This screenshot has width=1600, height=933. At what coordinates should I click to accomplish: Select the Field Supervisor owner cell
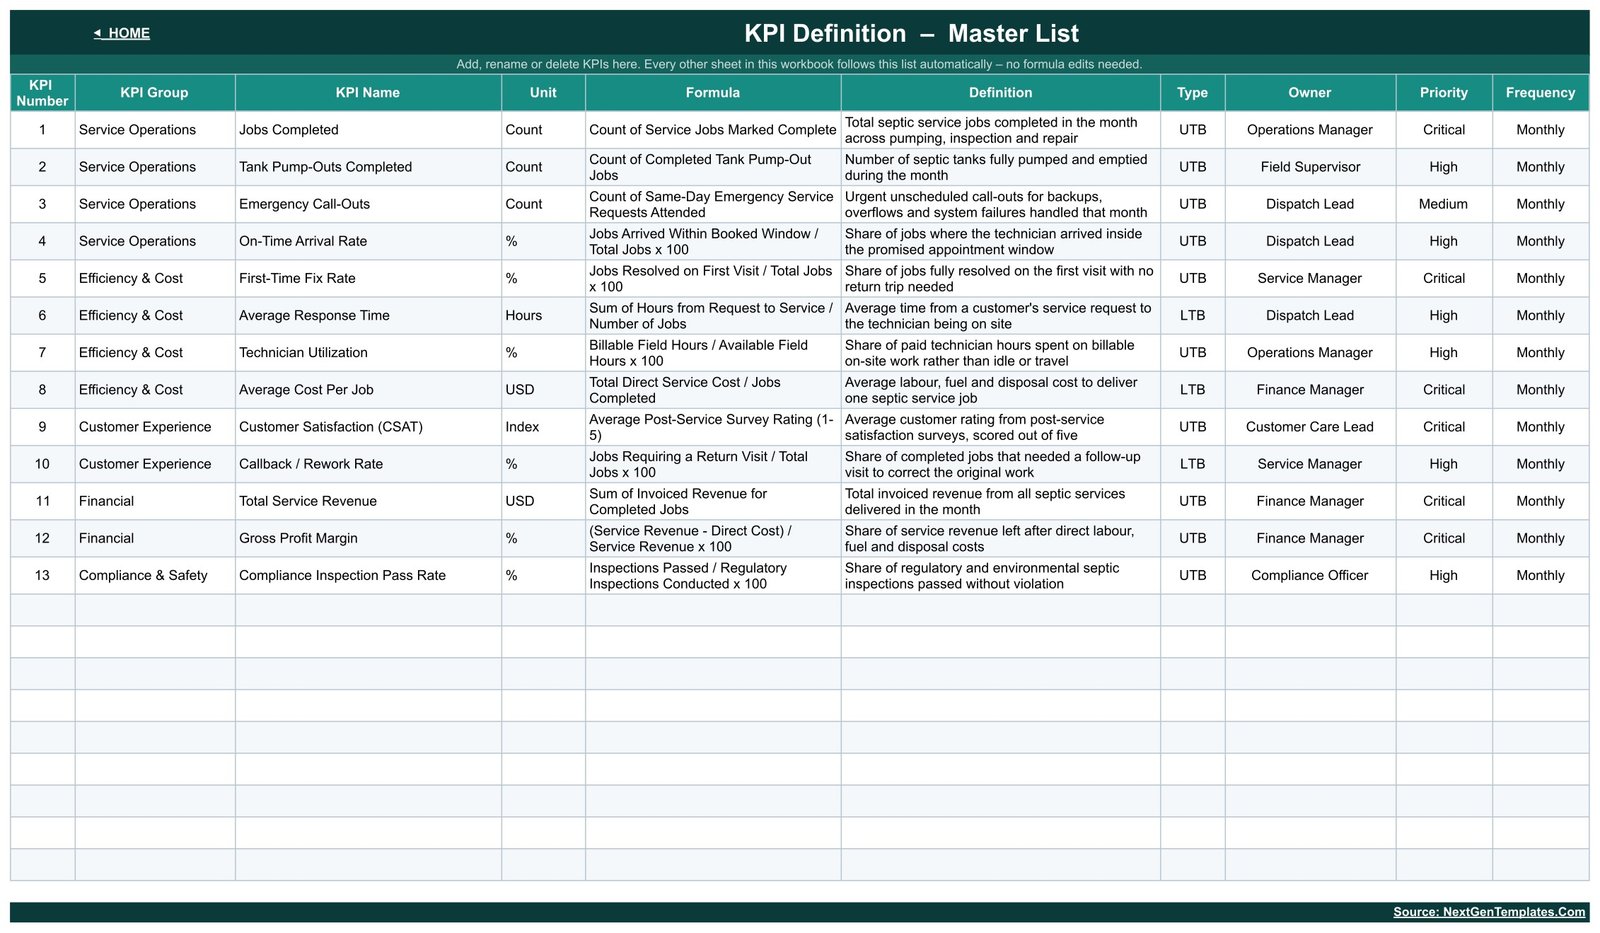tap(1310, 167)
